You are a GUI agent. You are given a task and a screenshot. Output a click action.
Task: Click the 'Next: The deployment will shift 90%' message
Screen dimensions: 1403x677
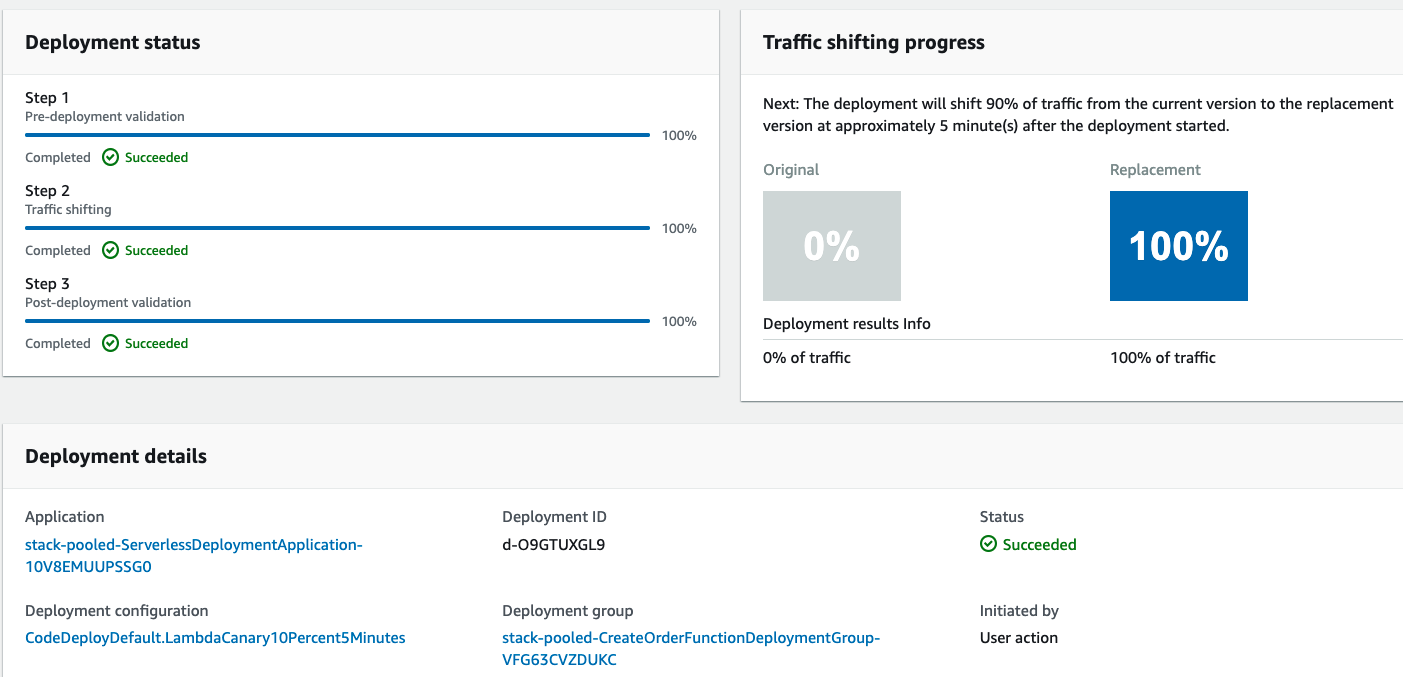pyautogui.click(x=1078, y=115)
